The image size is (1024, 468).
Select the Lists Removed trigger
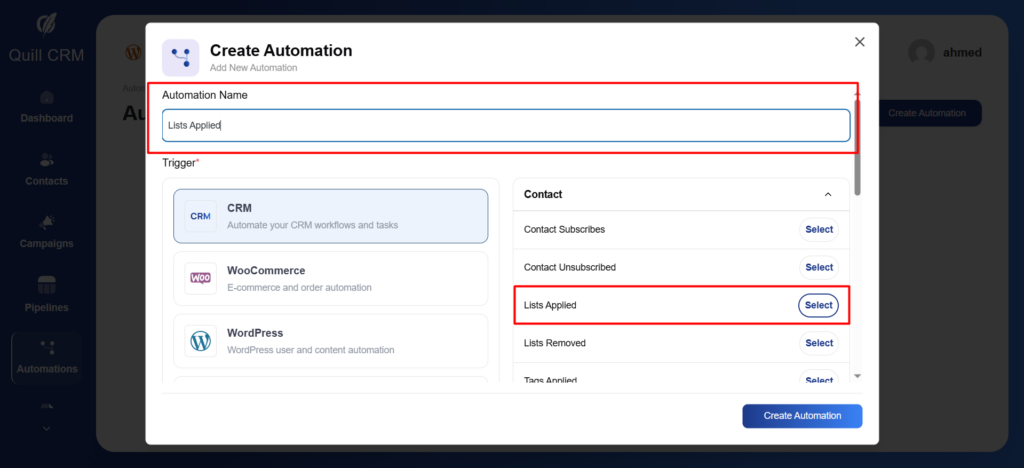click(818, 343)
